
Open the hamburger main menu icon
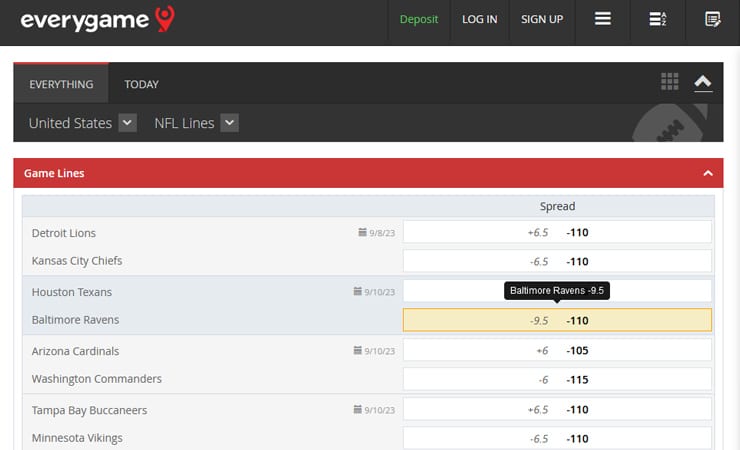(x=603, y=19)
